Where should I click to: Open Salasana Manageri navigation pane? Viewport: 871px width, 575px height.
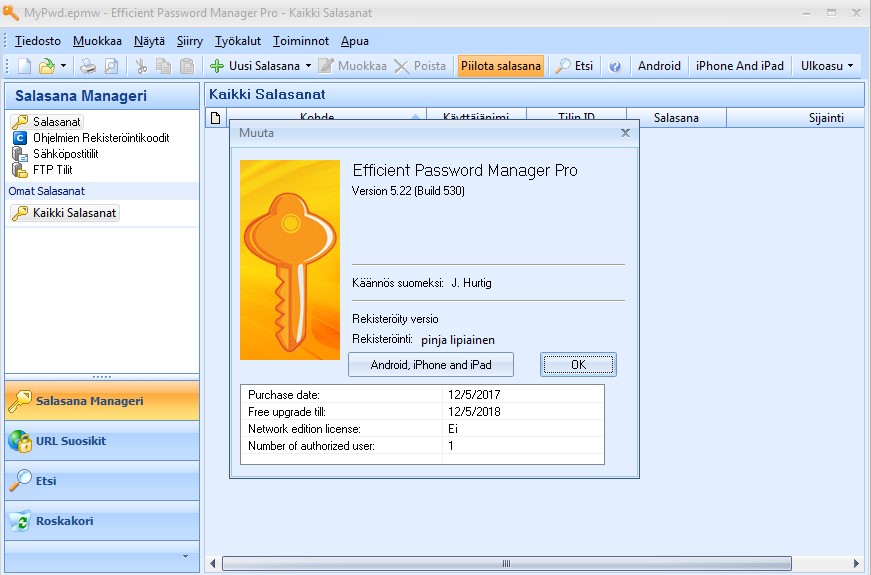[x=102, y=401]
